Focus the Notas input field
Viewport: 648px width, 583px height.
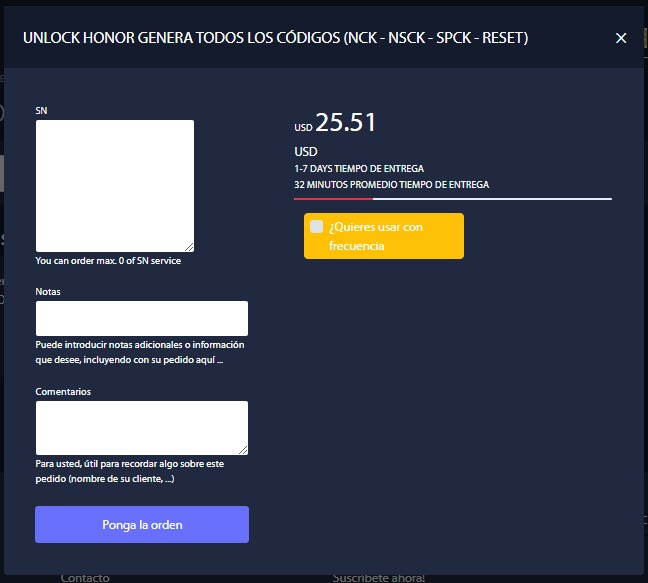tap(142, 318)
